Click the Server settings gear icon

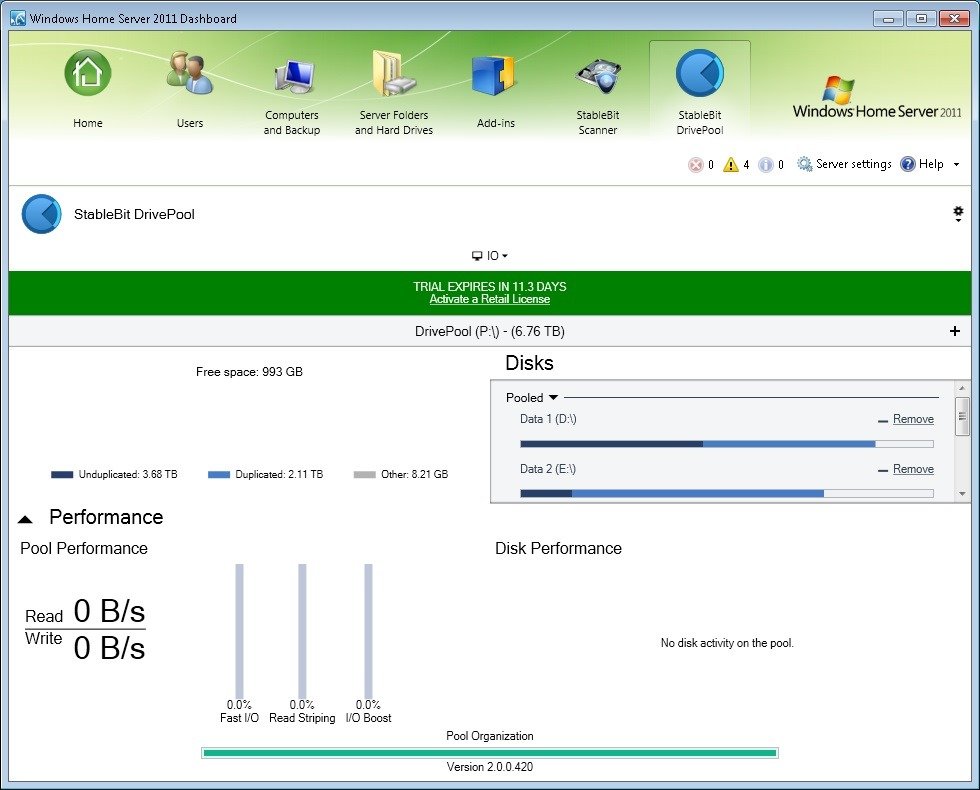[x=804, y=164]
